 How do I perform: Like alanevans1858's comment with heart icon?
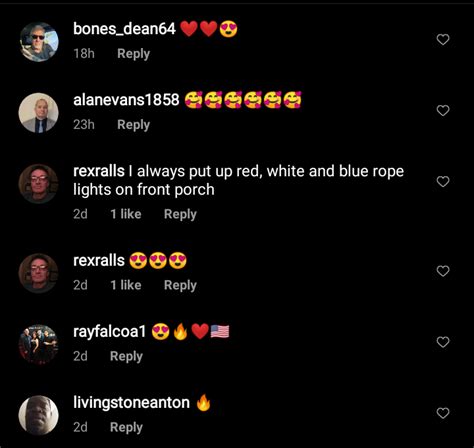tap(443, 111)
